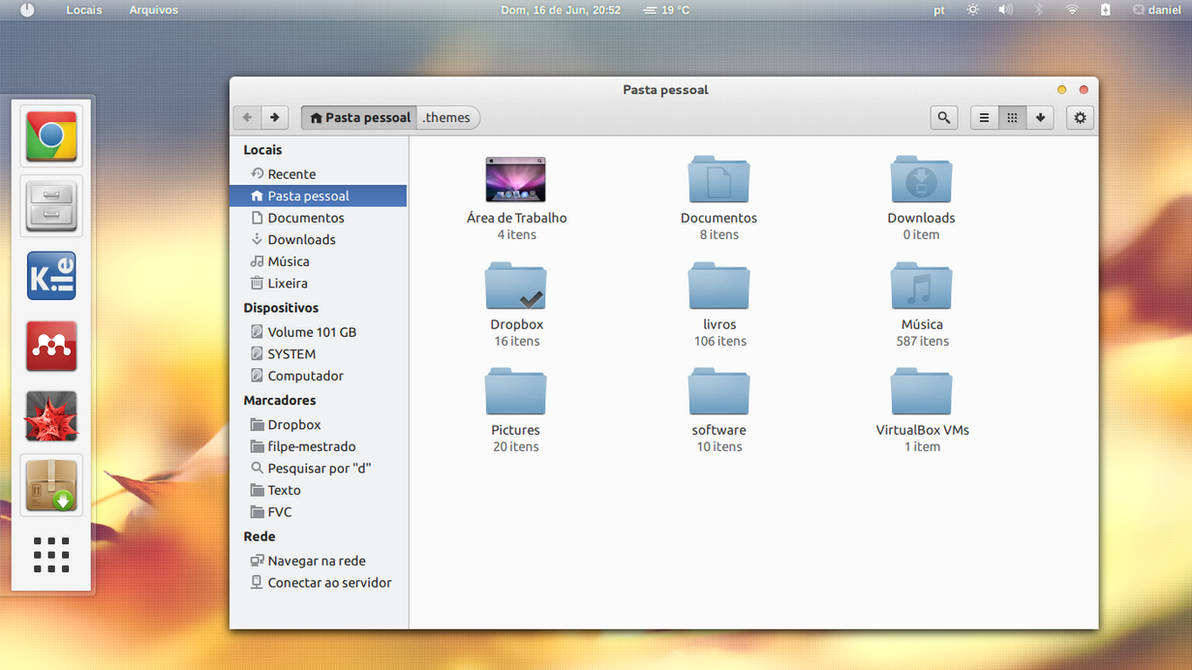Viewport: 1192px width, 670px height.
Task: Open the Dropbox bookmark in sidebar
Action: [318, 424]
